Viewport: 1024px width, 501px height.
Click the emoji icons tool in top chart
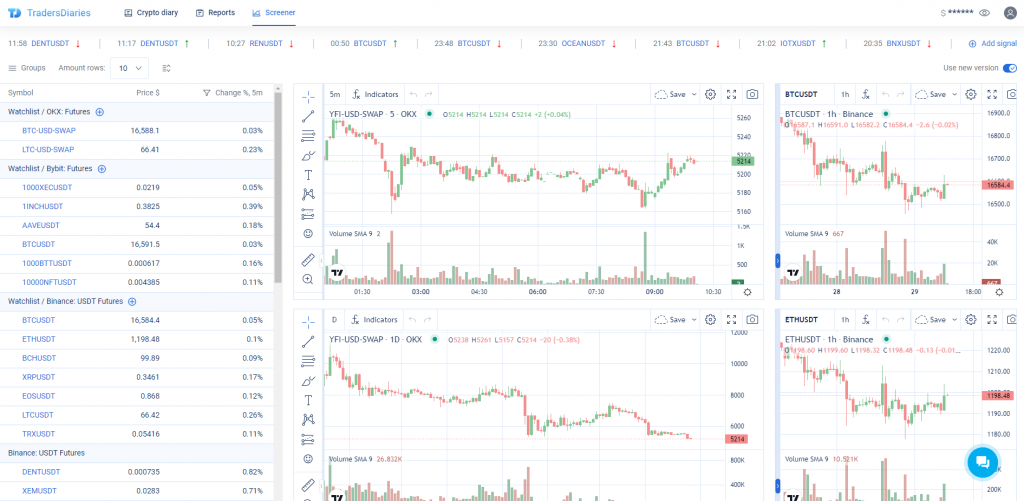(308, 233)
